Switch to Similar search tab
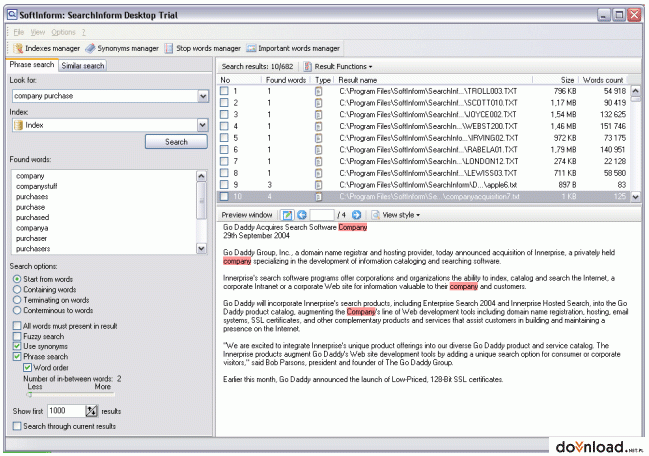Screen dimensions: 649x456 (83, 66)
